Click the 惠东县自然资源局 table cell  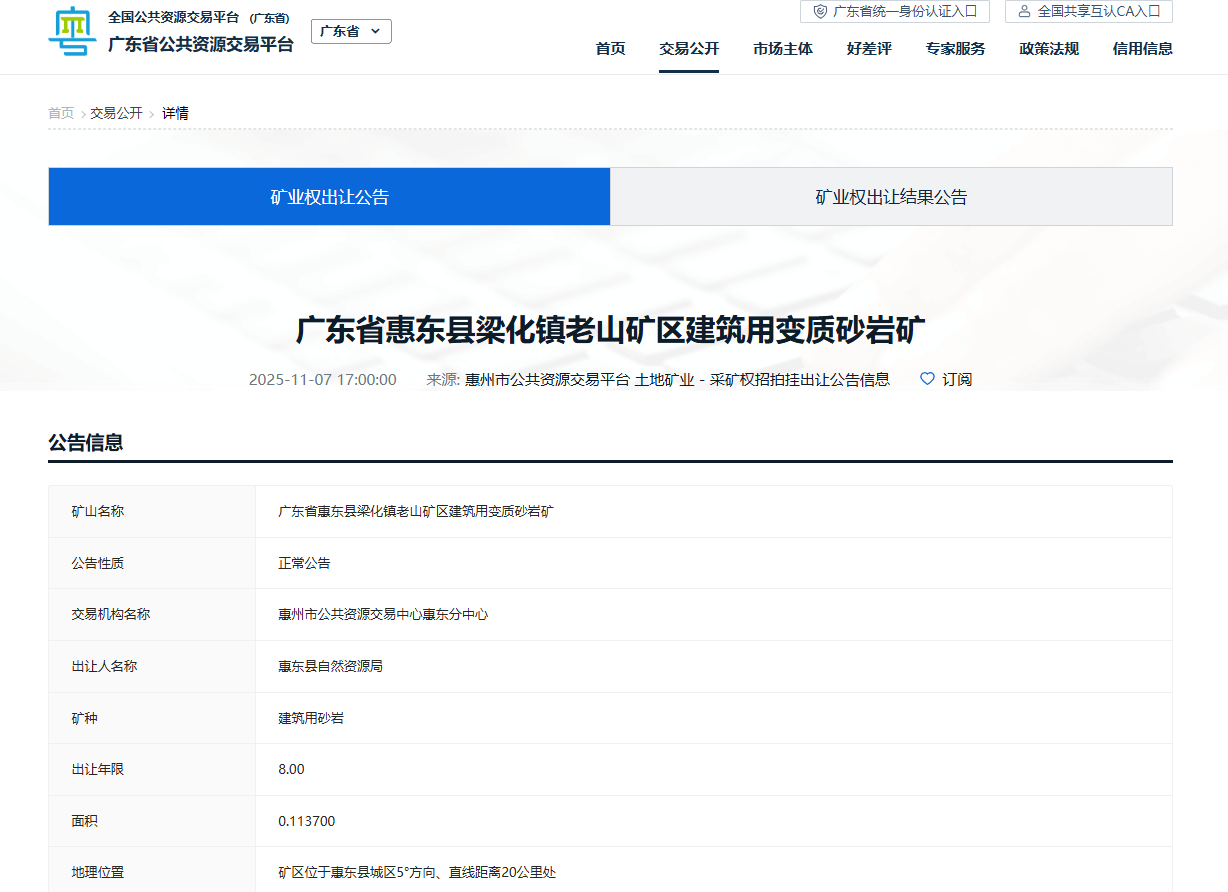pyautogui.click(x=330, y=666)
